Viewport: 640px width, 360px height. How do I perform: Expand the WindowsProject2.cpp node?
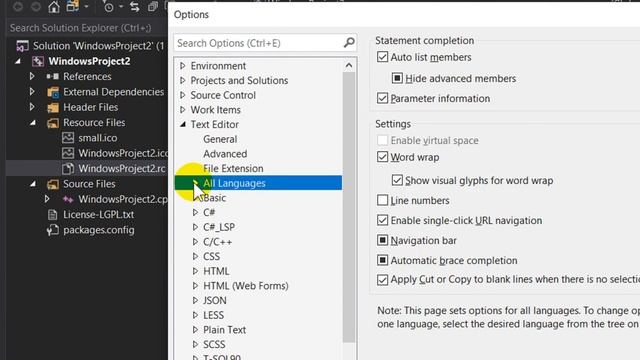pos(47,199)
